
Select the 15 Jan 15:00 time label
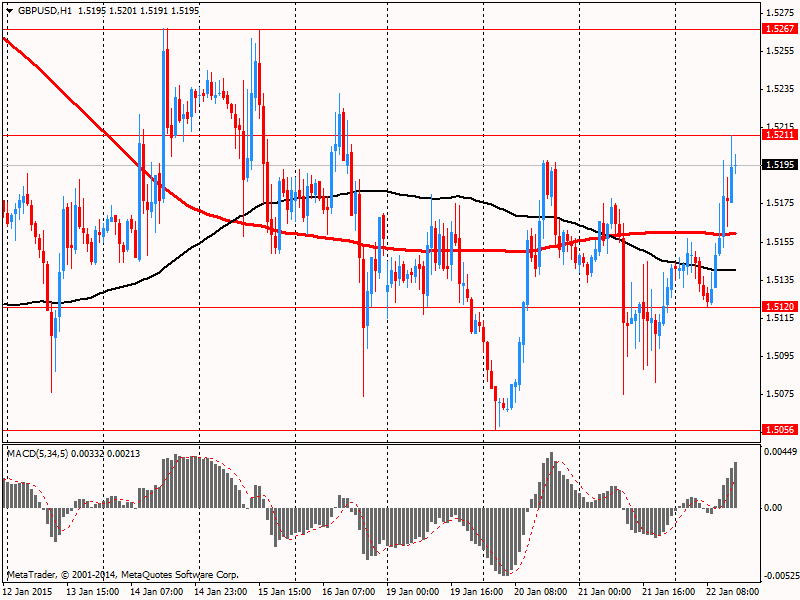[x=284, y=592]
